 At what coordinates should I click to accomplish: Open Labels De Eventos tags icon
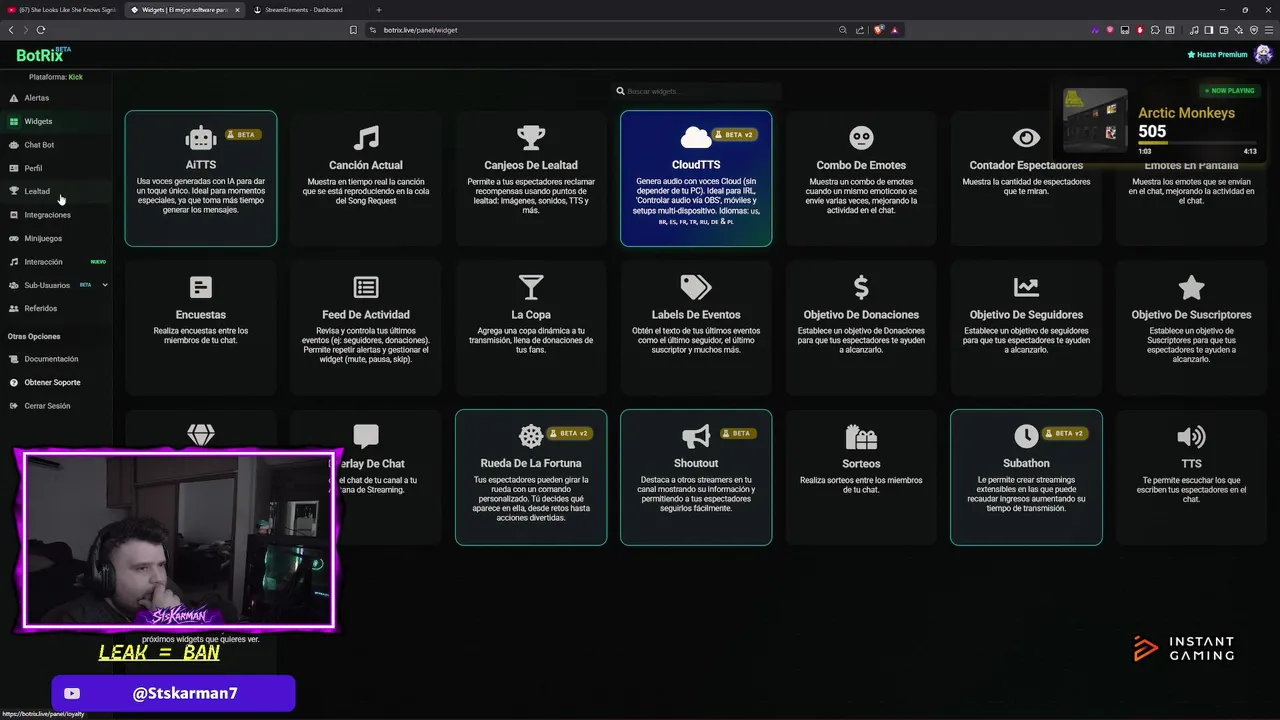696,288
